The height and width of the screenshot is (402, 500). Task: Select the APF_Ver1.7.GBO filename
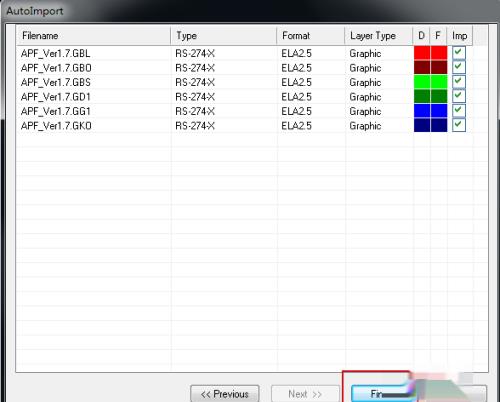coord(56,68)
